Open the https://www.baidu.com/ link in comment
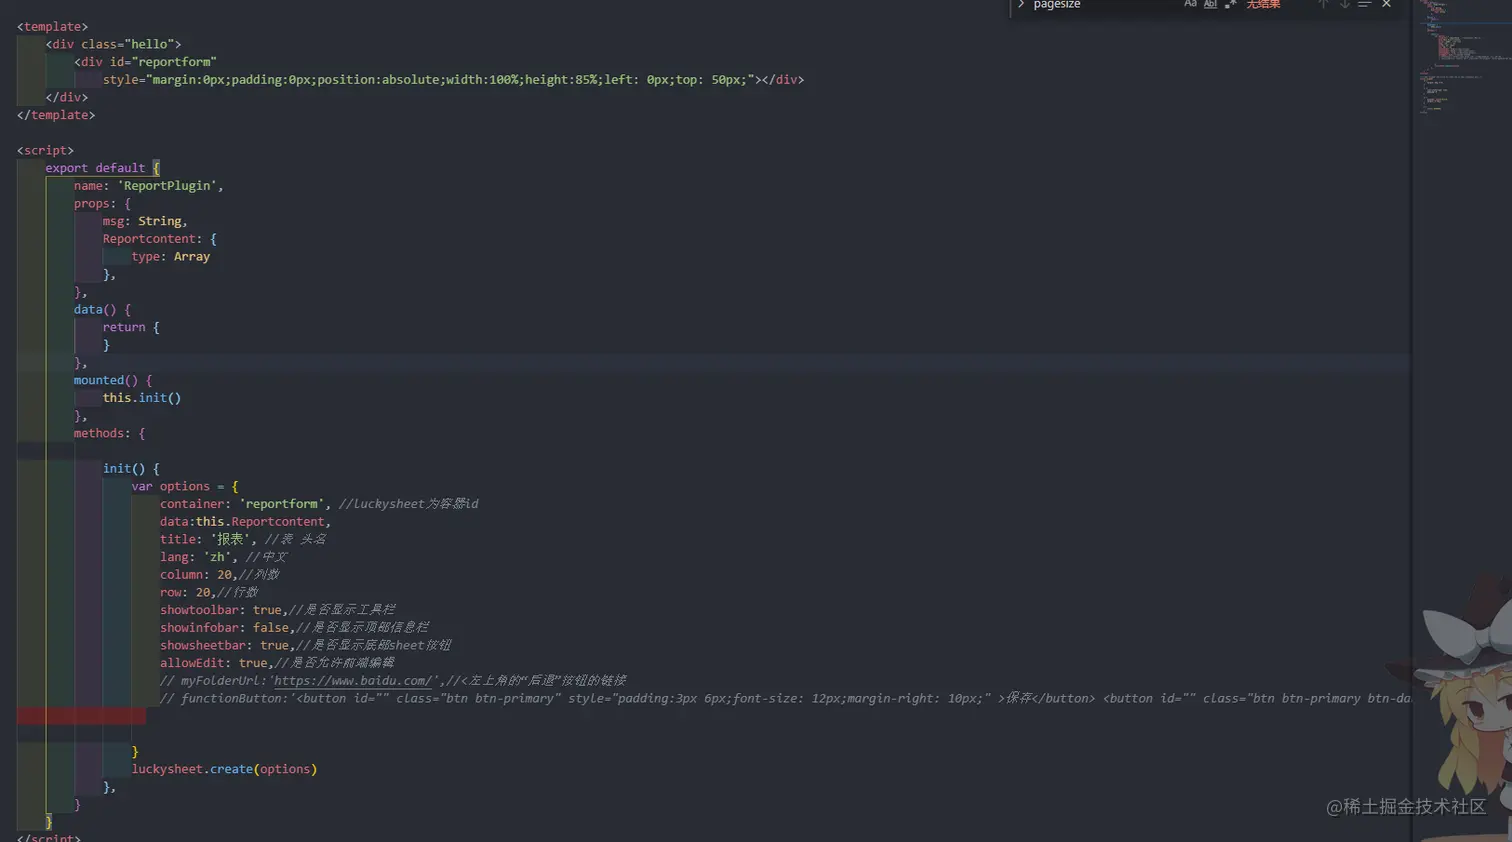Image resolution: width=1512 pixels, height=842 pixels. point(353,681)
